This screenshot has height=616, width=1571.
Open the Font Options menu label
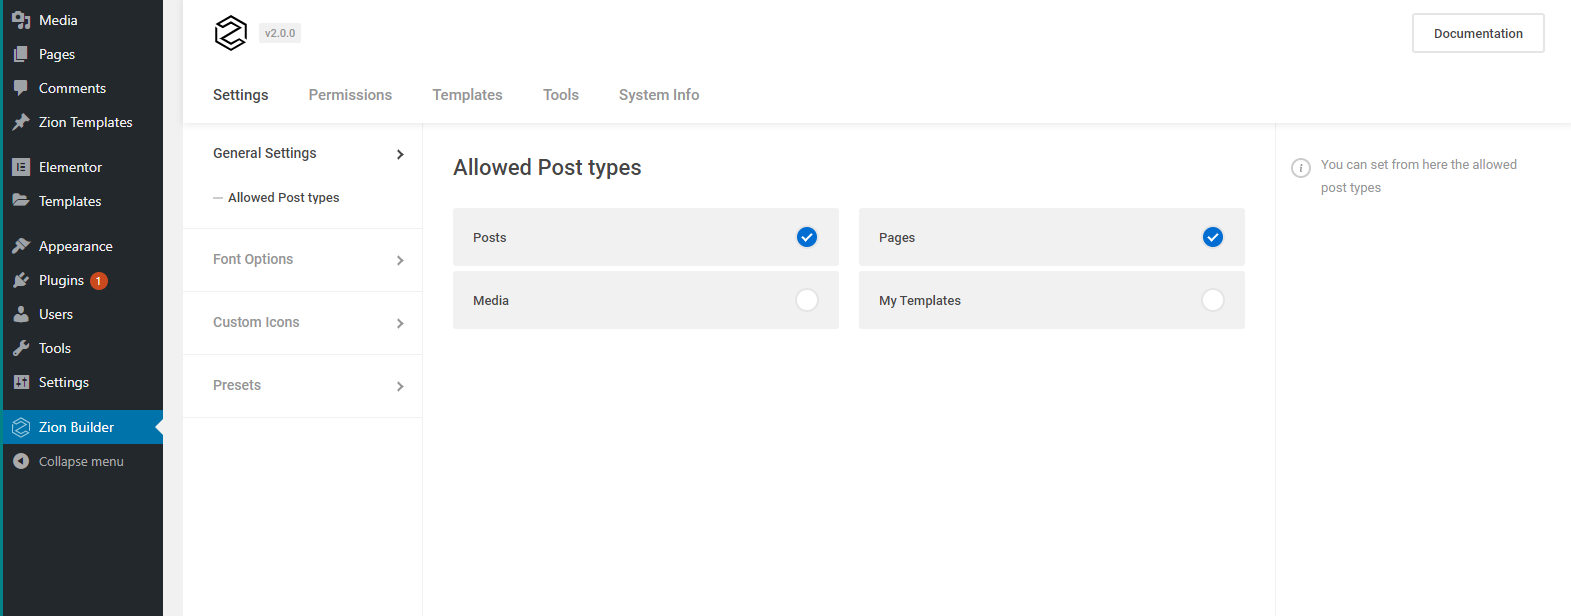253,259
